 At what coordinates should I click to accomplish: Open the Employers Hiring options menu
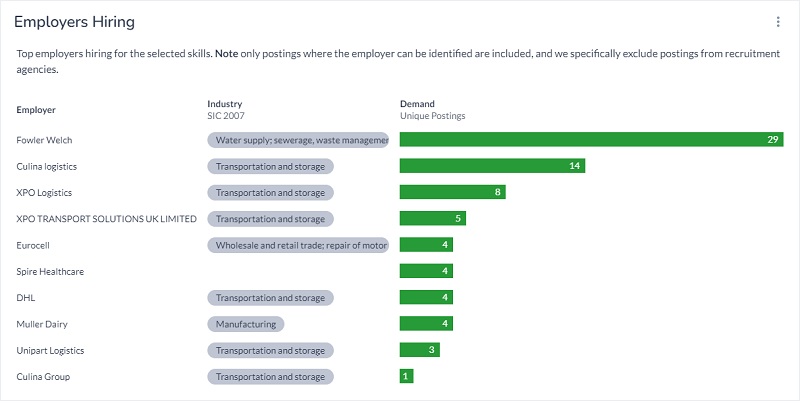click(778, 22)
